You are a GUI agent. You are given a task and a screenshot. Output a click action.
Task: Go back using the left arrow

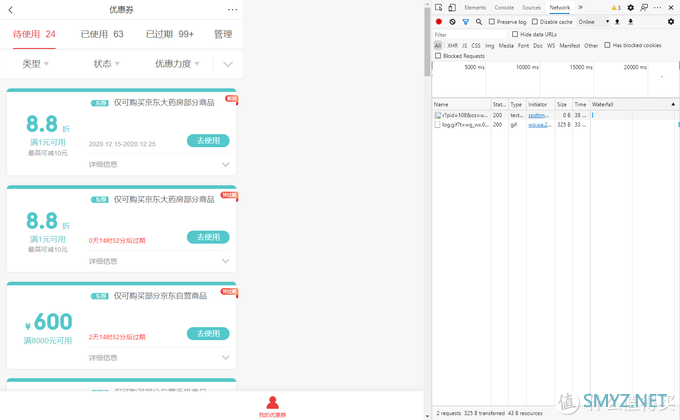(10, 10)
